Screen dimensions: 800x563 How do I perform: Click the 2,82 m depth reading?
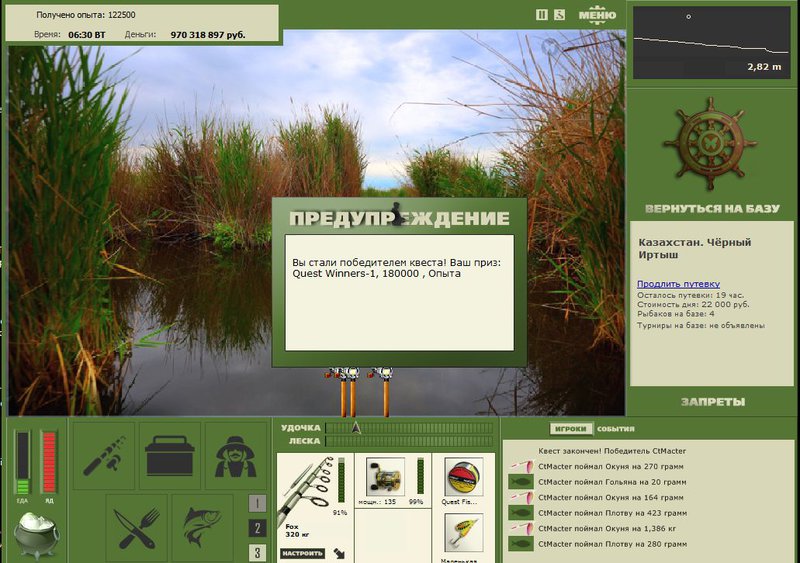(764, 66)
